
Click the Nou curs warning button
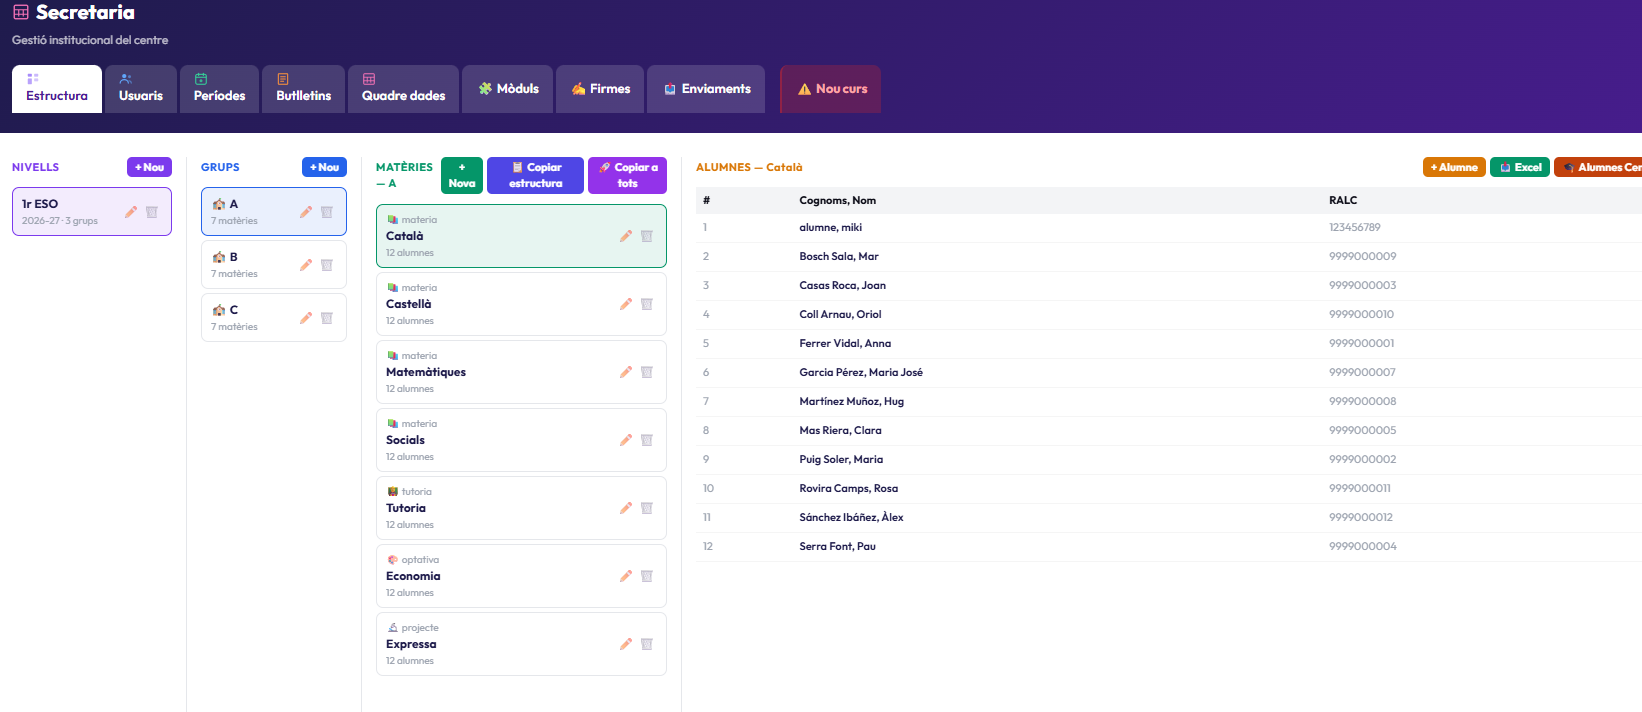click(831, 89)
